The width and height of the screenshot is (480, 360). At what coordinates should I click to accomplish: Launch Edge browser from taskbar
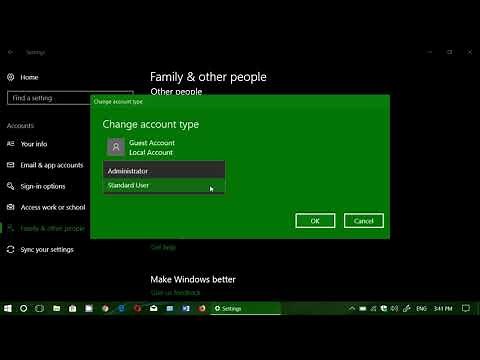tap(121, 308)
